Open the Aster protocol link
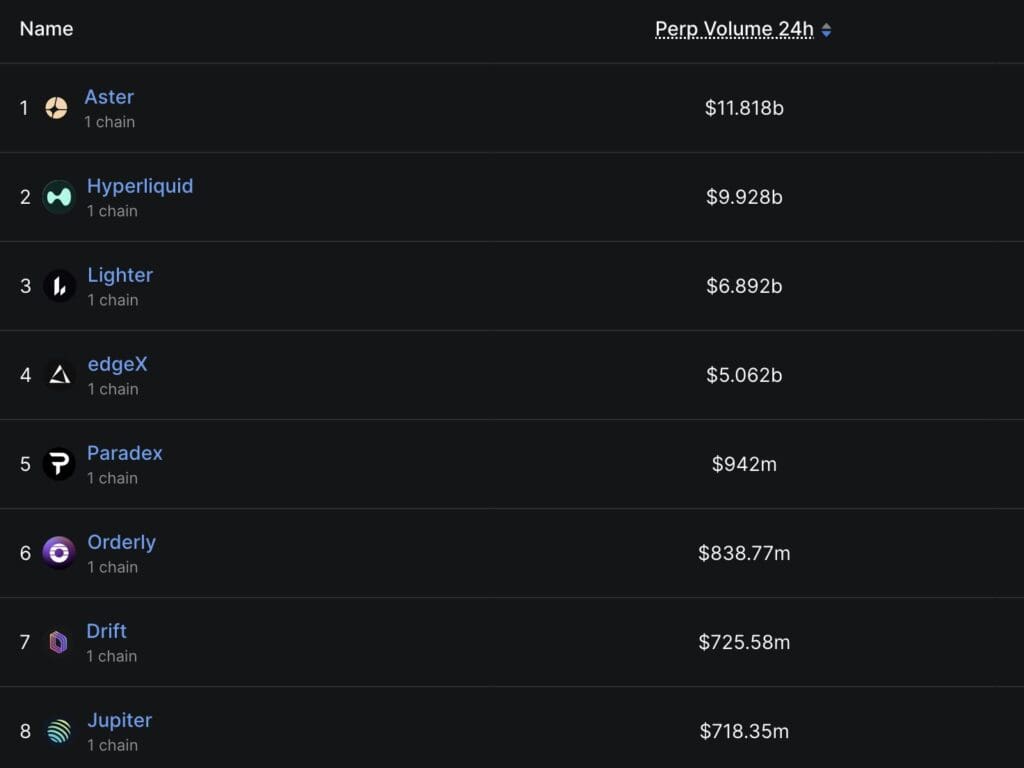 click(109, 97)
